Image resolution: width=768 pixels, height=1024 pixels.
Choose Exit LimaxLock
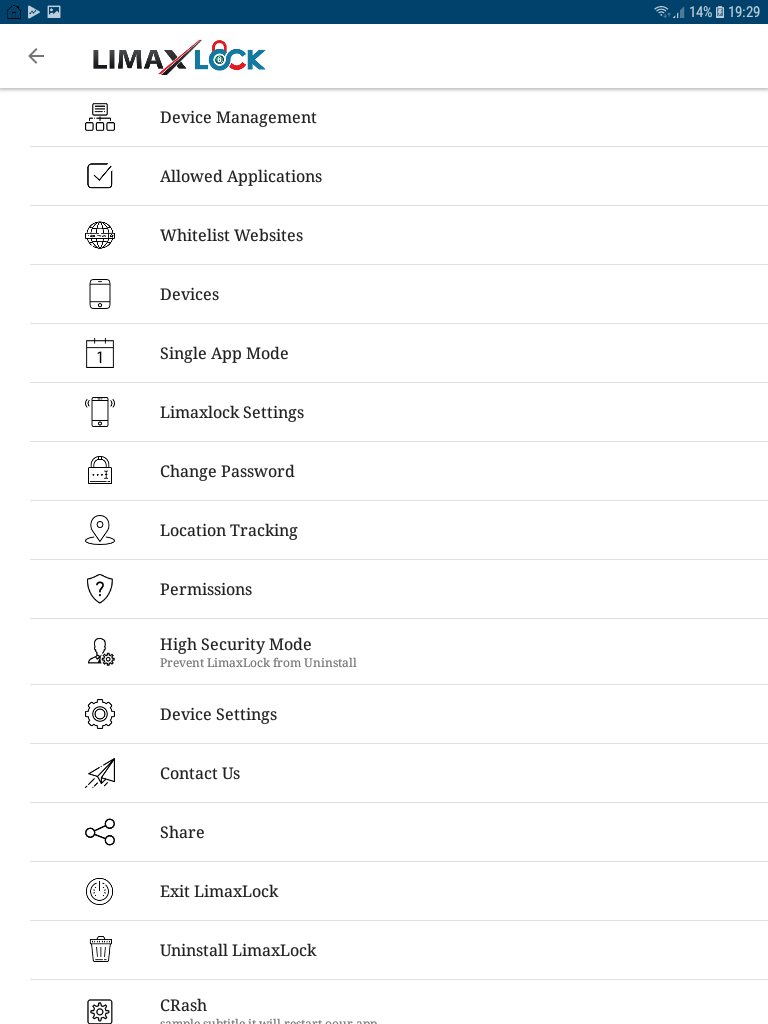399,891
